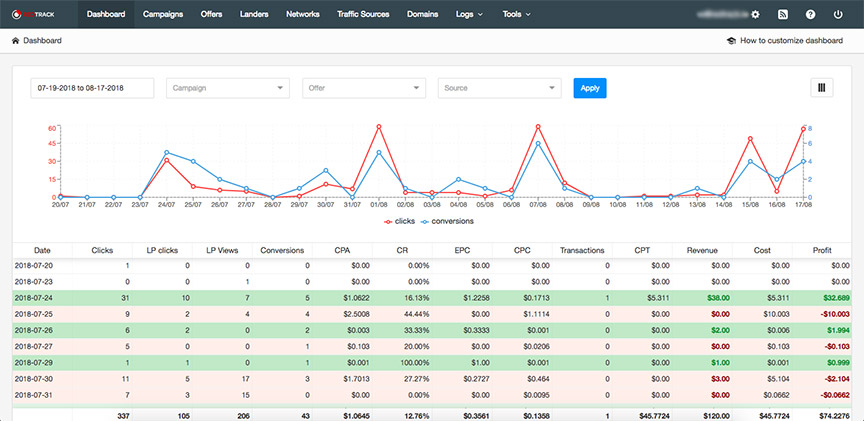Open the Logs menu
Viewport: 864px width, 421px height.
click(469, 14)
